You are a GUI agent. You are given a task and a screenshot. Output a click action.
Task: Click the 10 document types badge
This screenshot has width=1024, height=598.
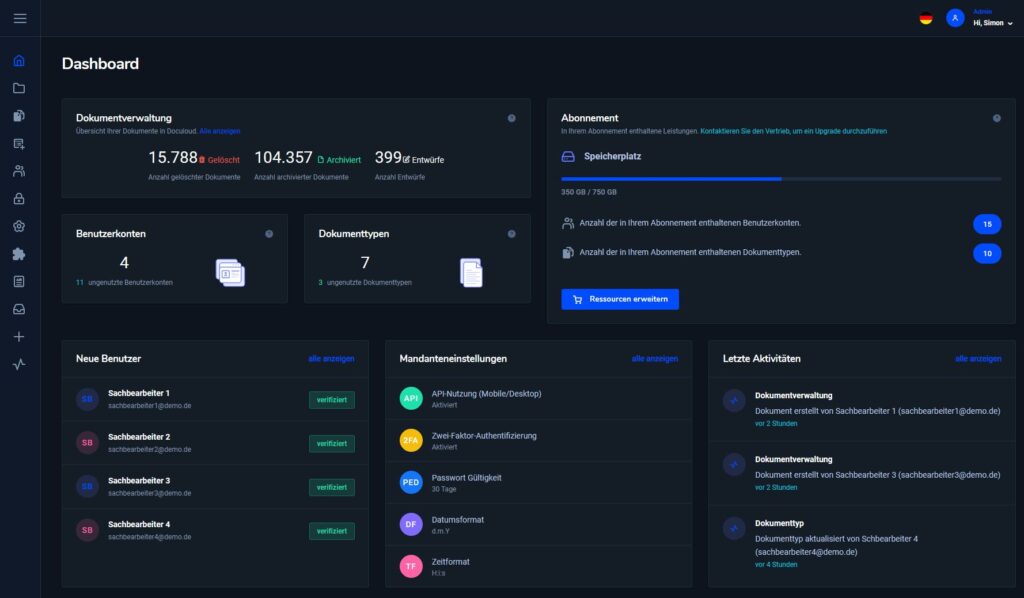tap(987, 253)
